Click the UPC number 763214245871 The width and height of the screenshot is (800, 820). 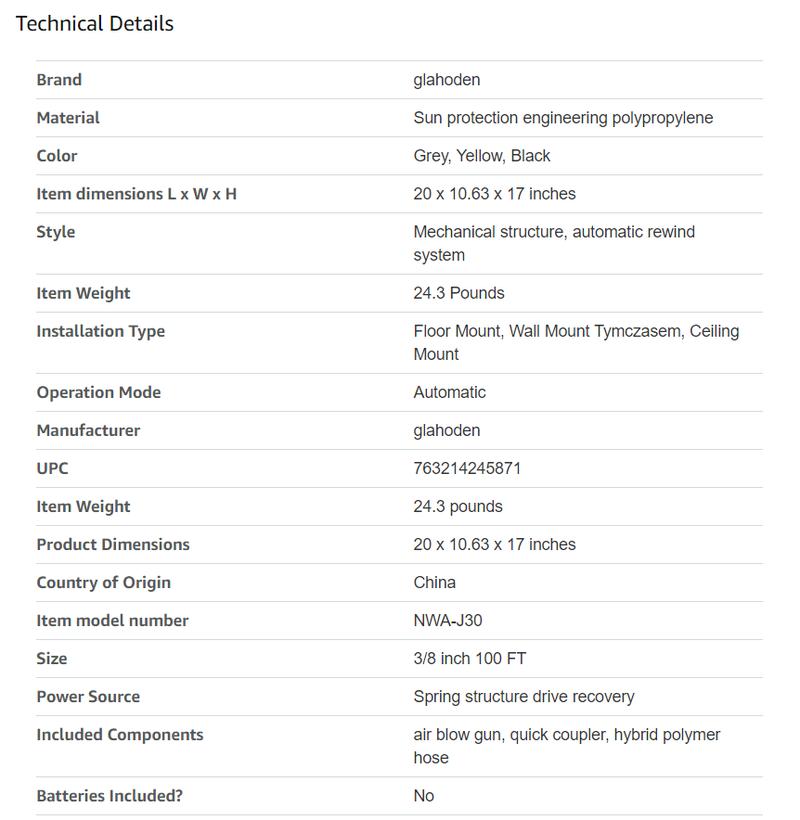[467, 468]
